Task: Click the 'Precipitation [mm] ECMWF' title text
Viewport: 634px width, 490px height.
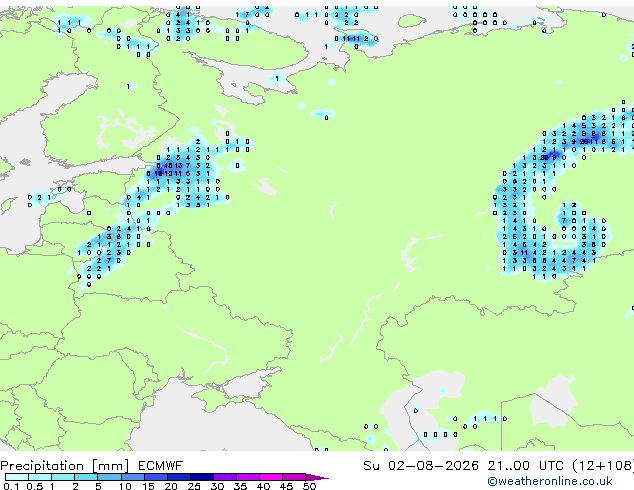Action: 92,466
